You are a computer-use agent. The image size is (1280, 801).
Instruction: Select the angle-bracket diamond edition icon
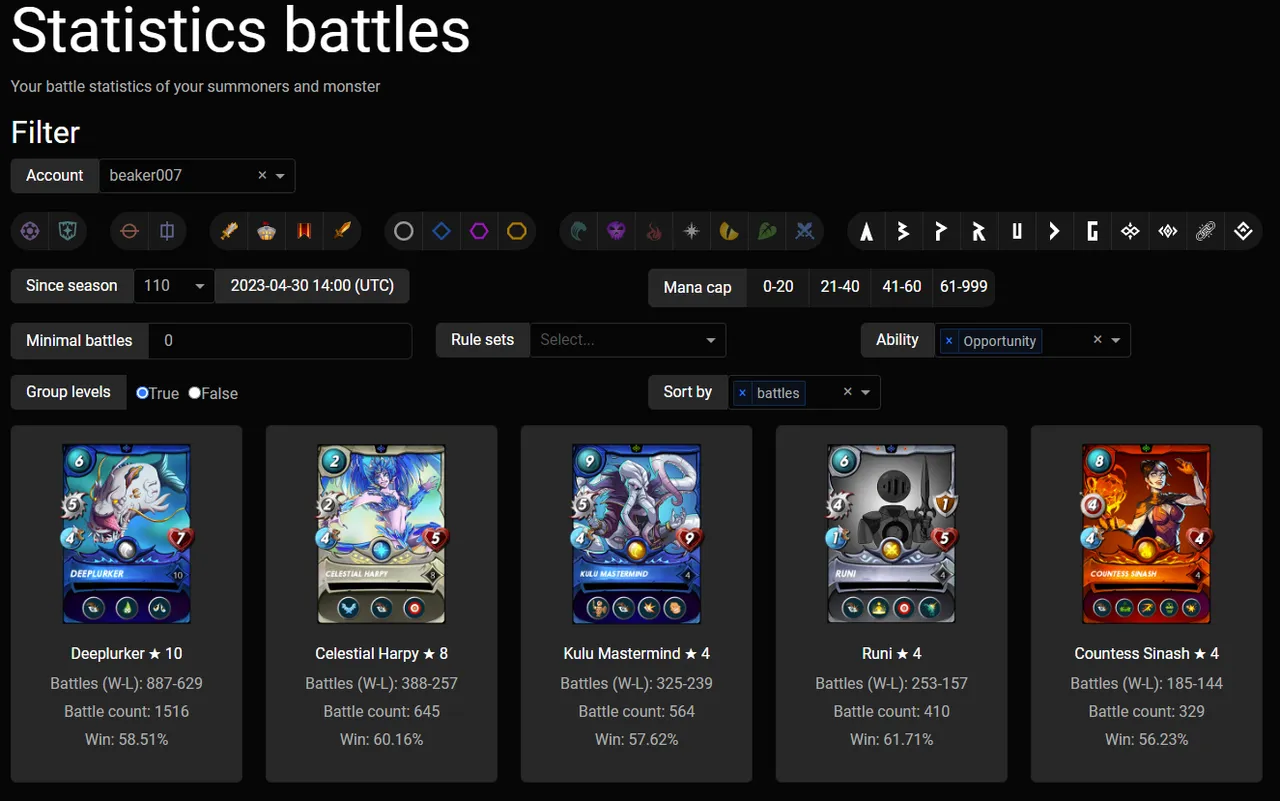[1167, 232]
